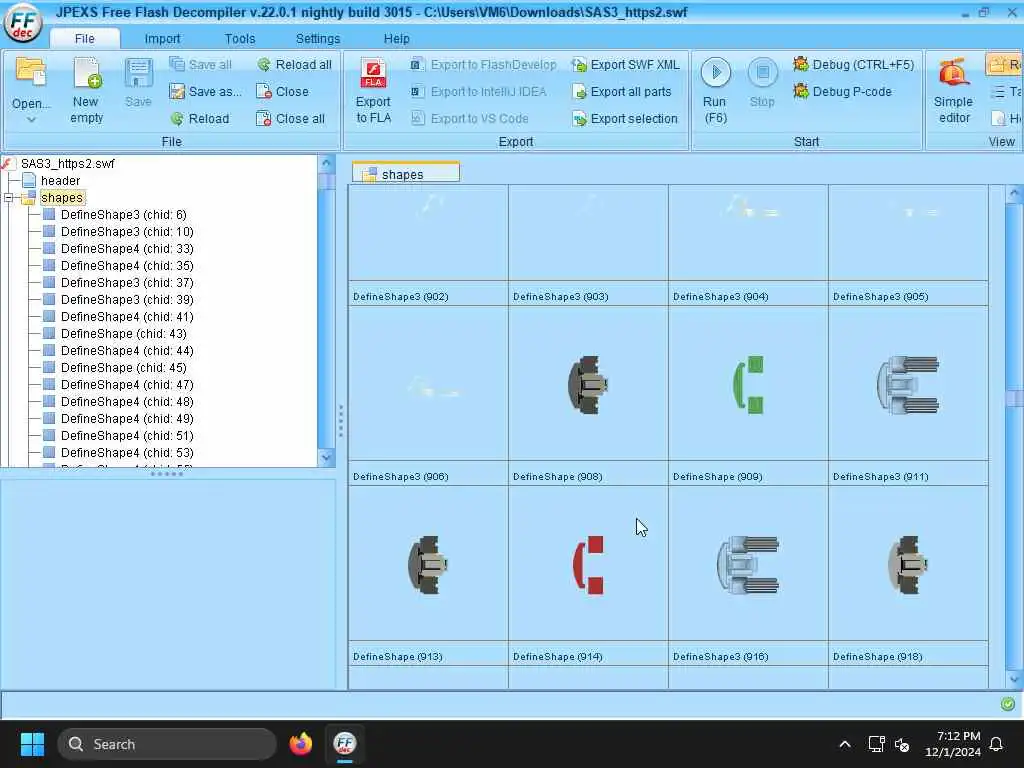Click tree panel scrollbar up arrow
Image resolution: width=1024 pixels, height=768 pixels.
[x=326, y=163]
